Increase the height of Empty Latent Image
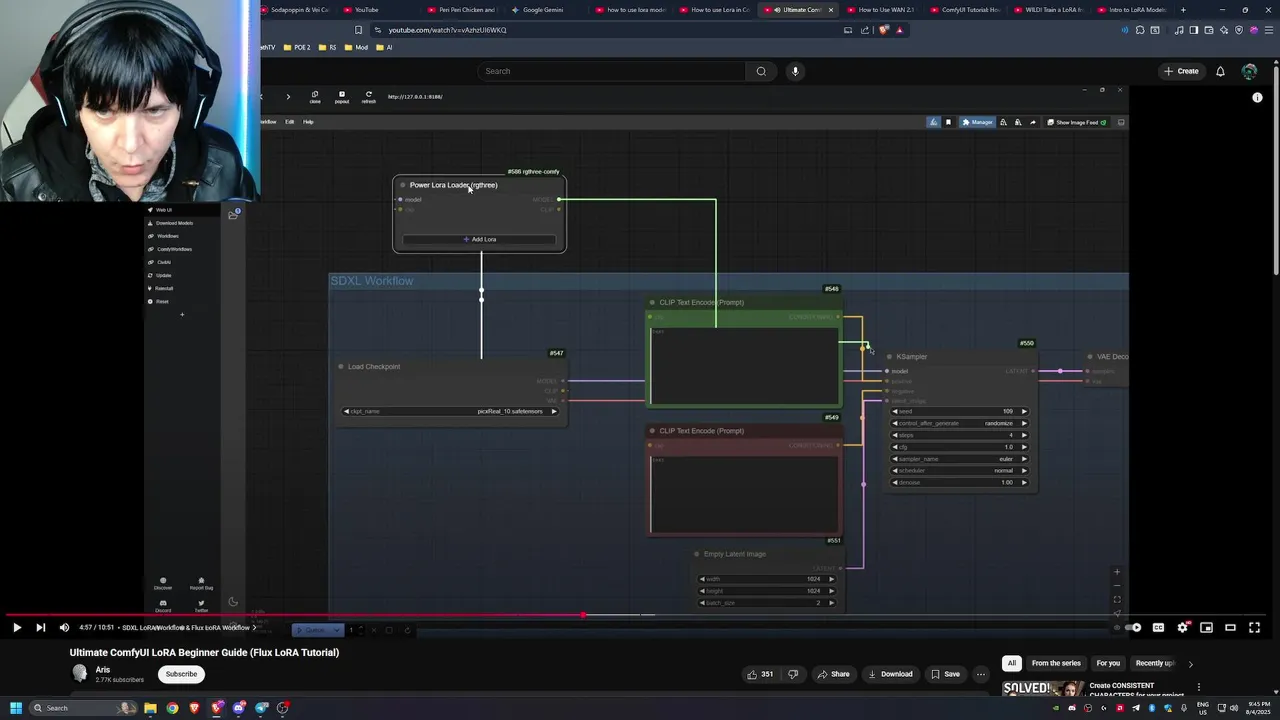 click(831, 591)
